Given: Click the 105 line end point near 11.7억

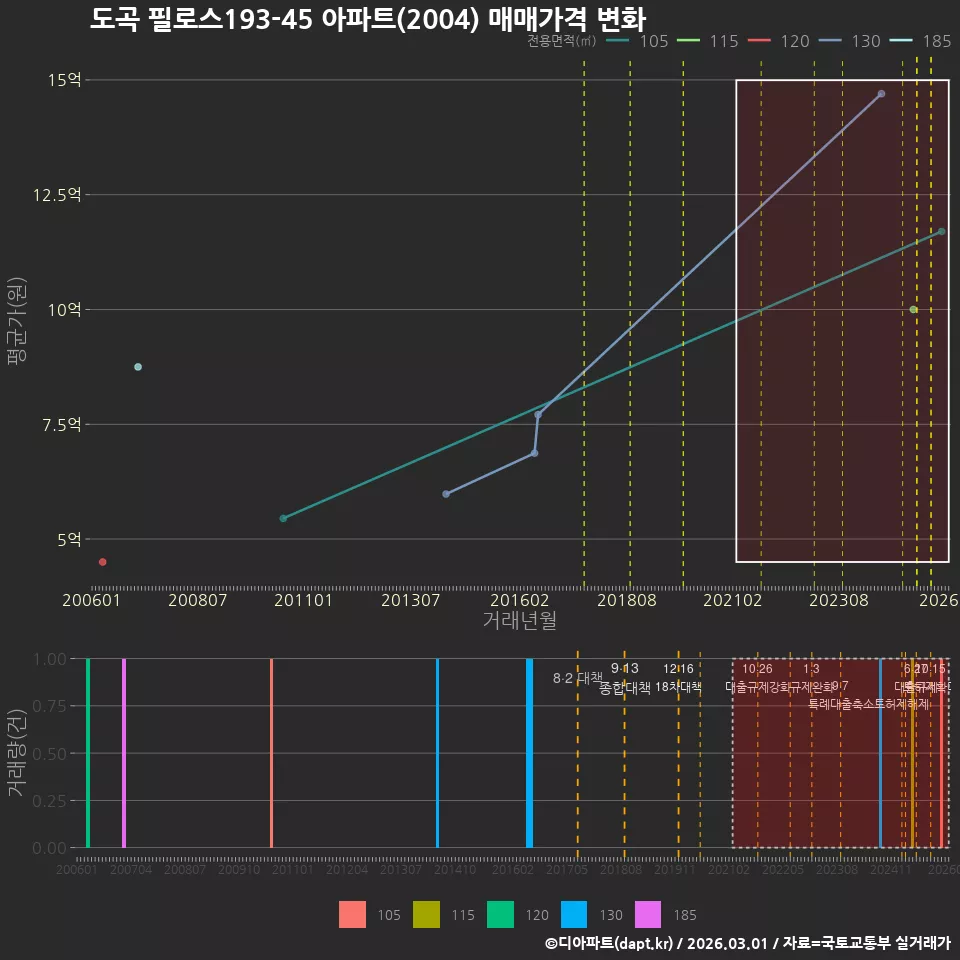Looking at the screenshot, I should [x=942, y=231].
